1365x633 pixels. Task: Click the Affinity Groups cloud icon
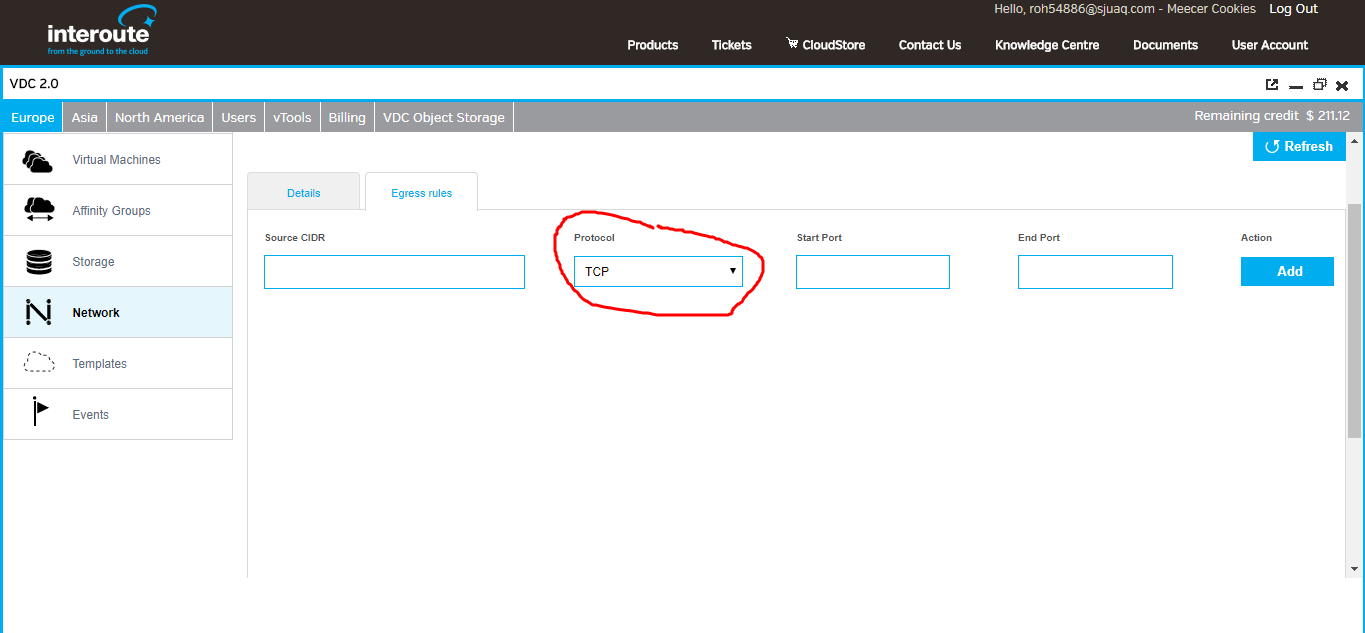point(39,210)
